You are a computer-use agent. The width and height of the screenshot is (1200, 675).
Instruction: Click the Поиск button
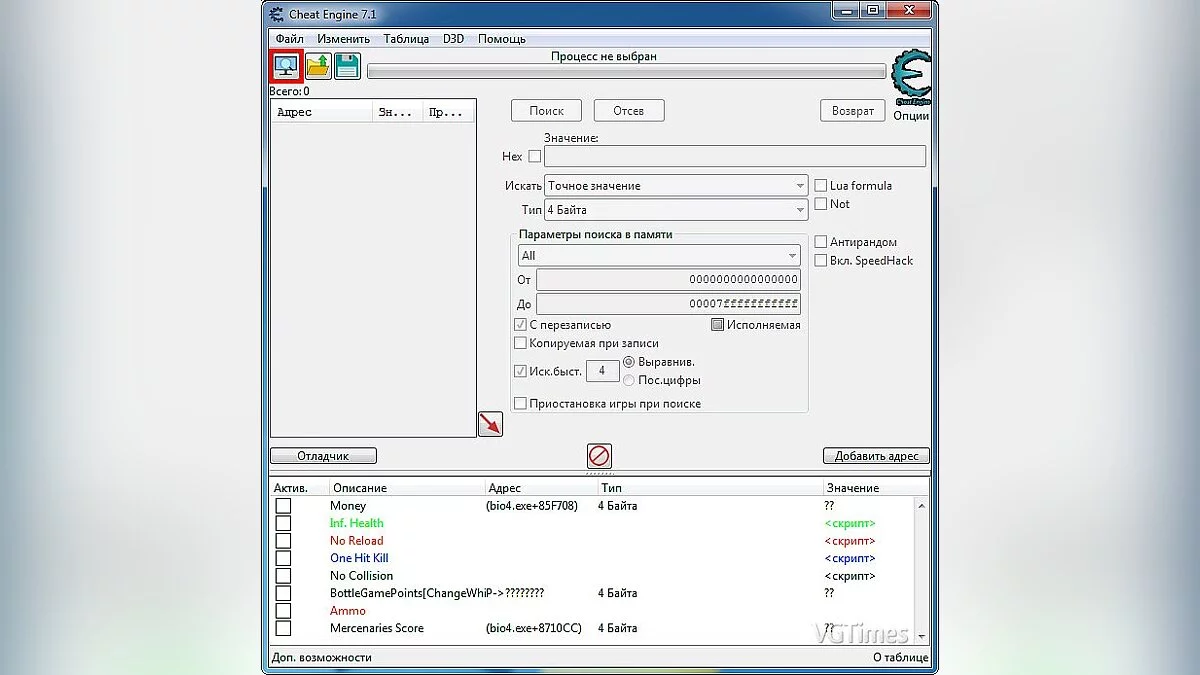click(547, 111)
